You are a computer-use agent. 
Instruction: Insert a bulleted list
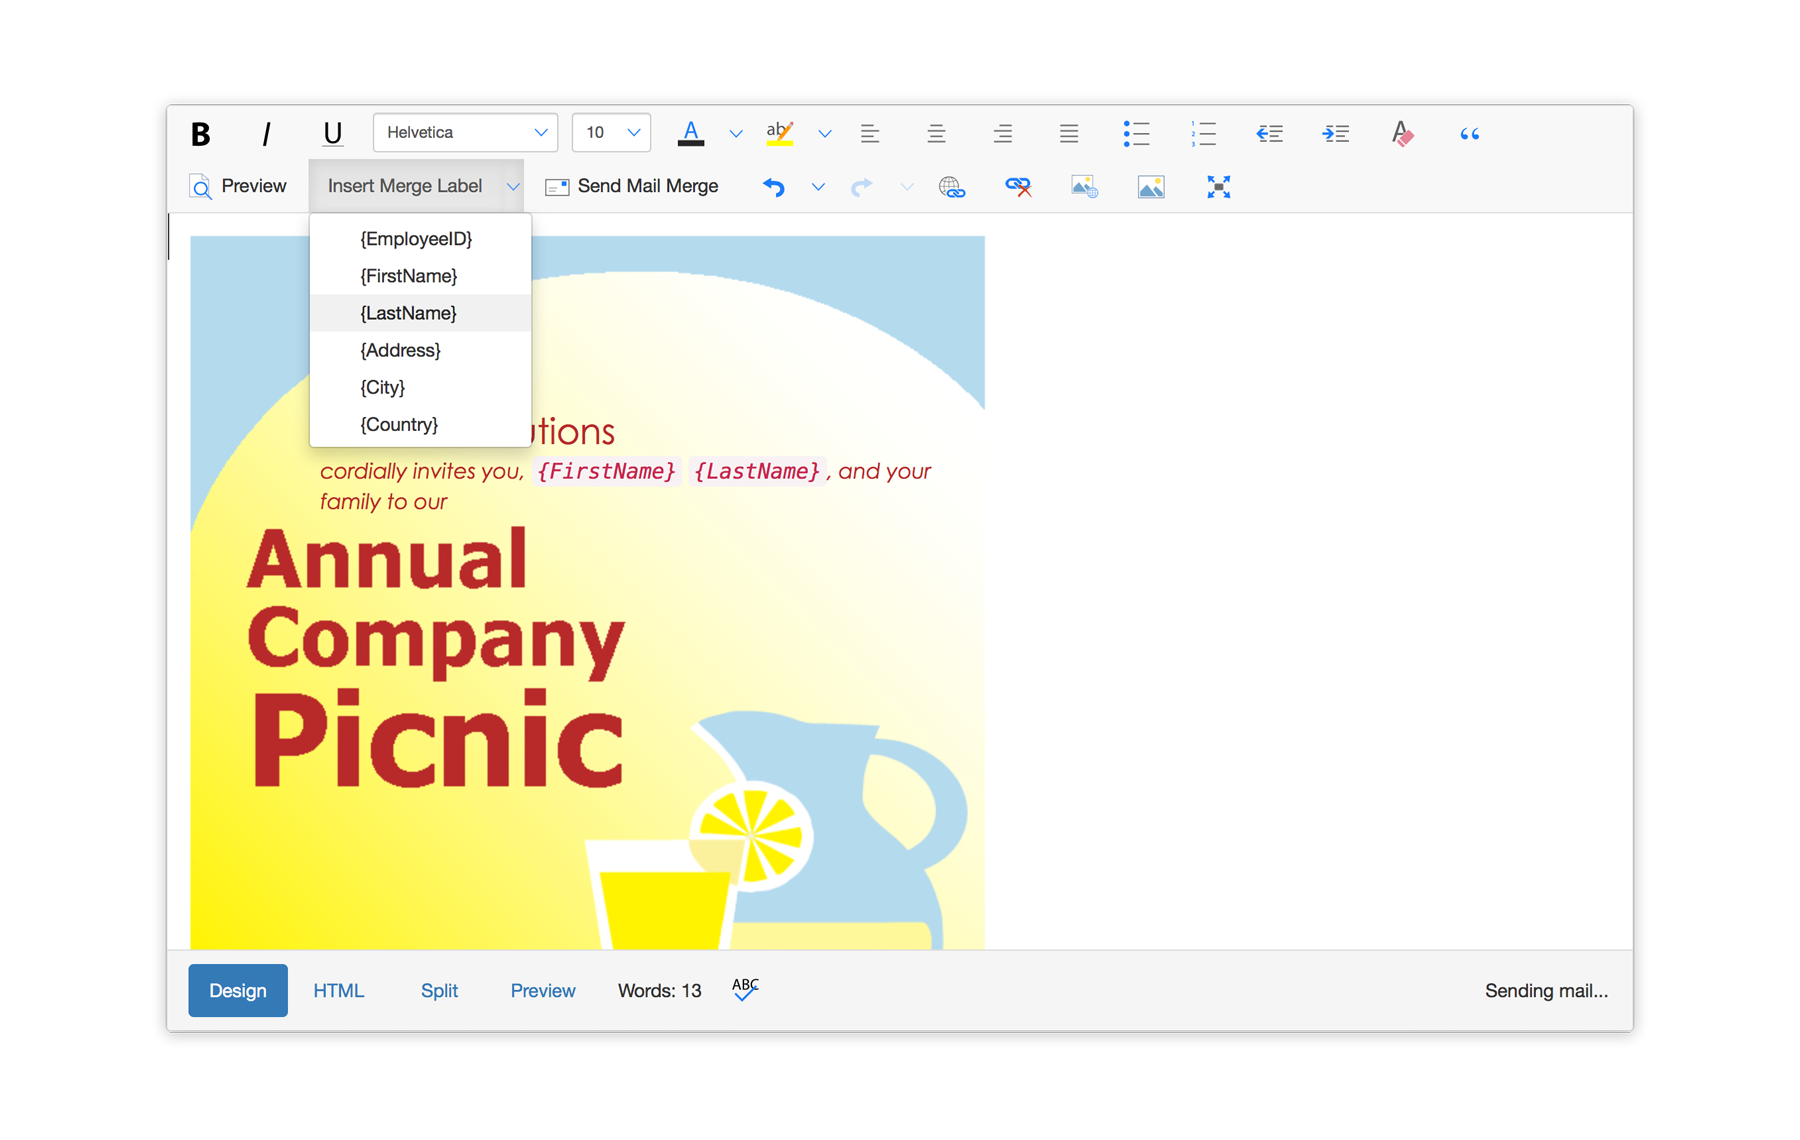(x=1136, y=133)
